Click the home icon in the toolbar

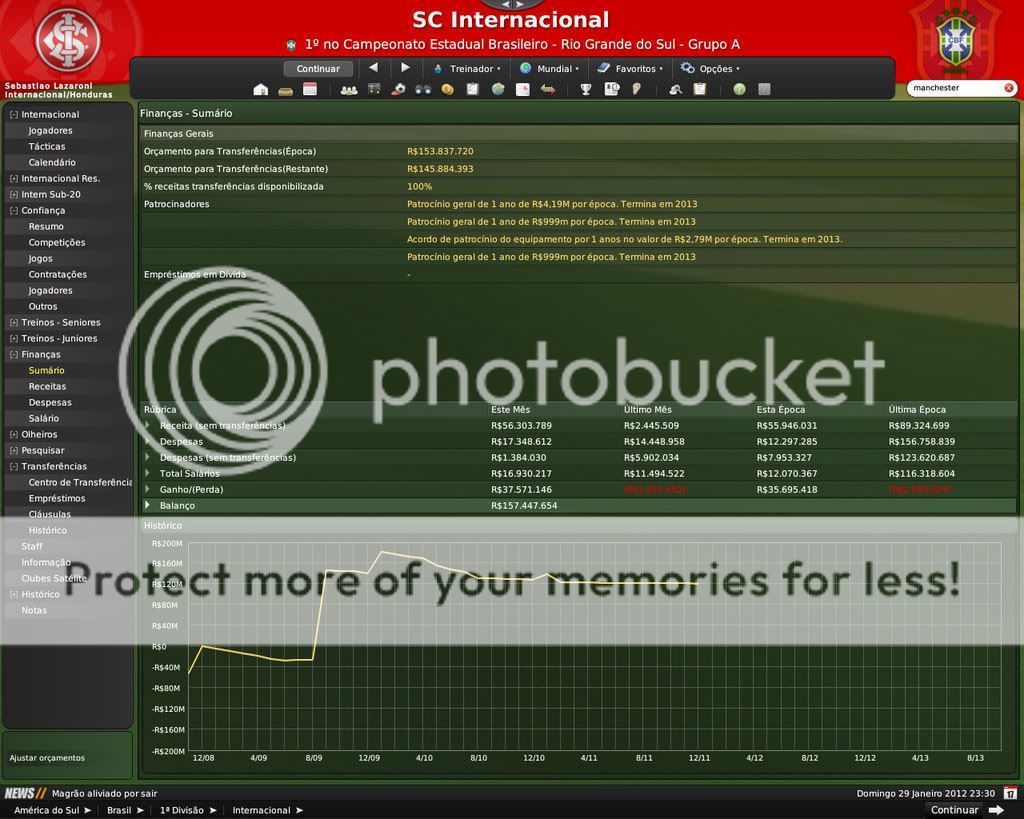pos(261,90)
